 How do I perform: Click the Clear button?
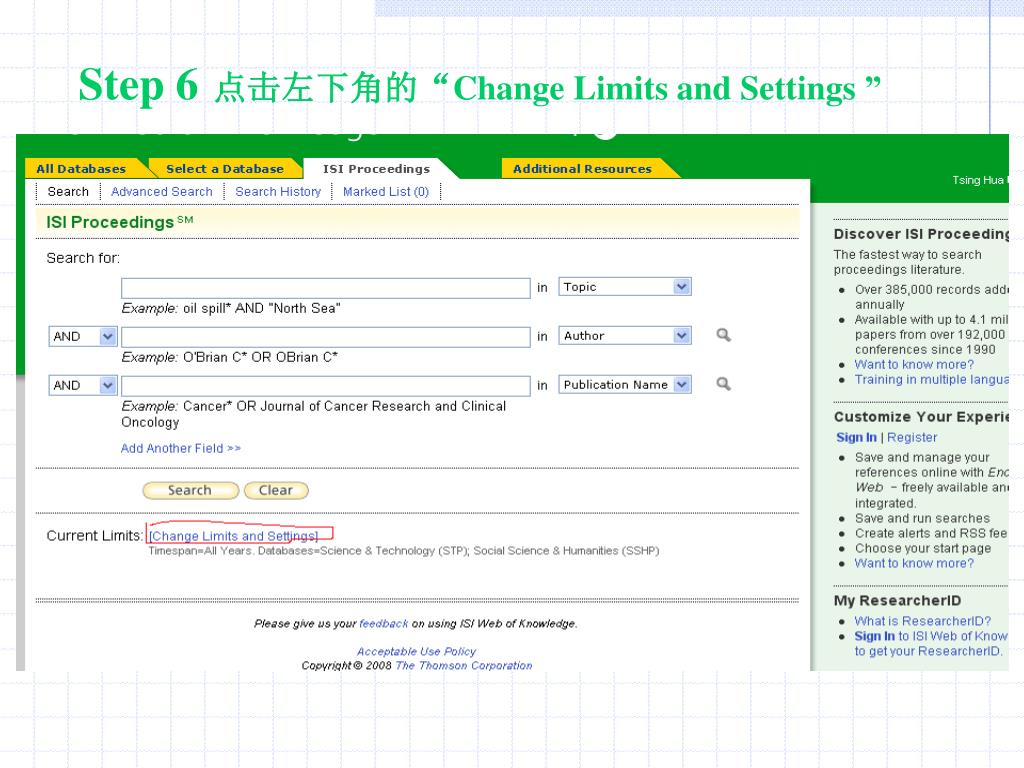[x=276, y=490]
